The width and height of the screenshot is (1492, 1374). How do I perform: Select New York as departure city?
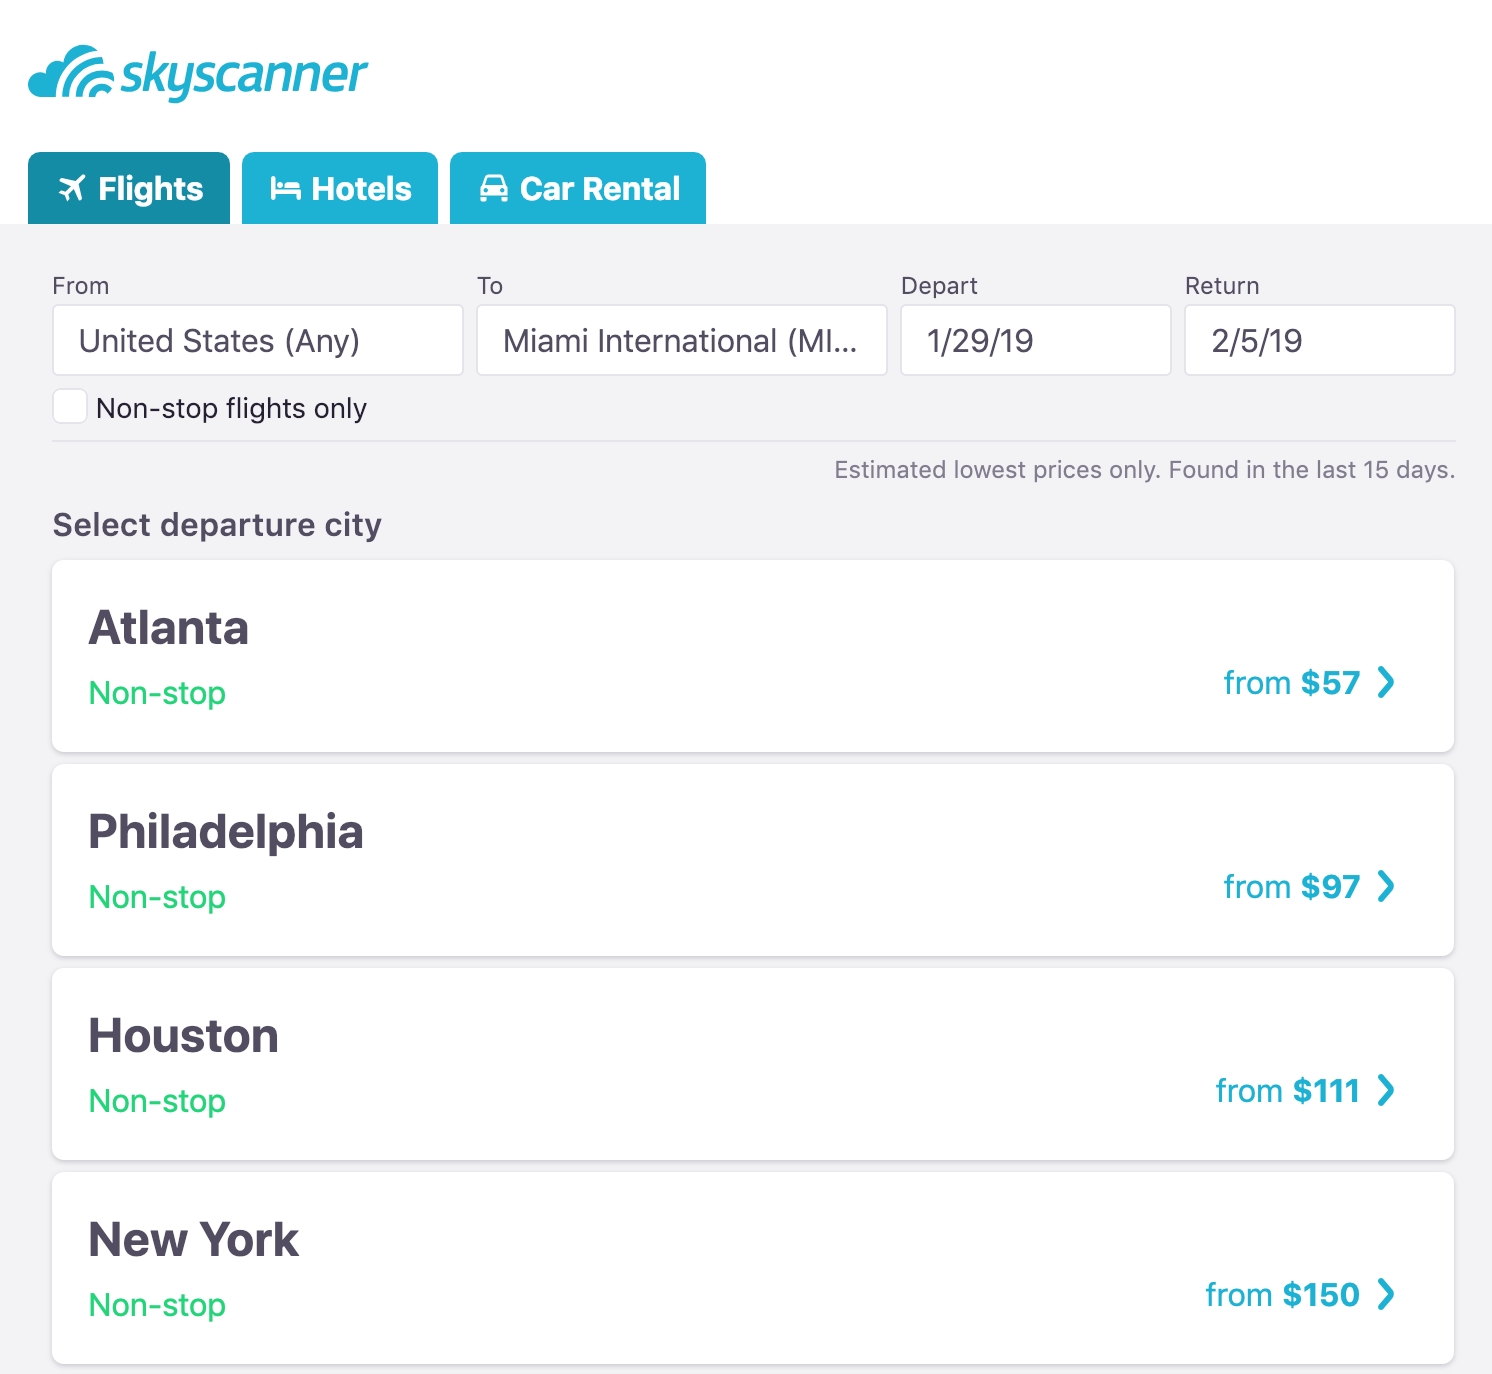tap(753, 1268)
